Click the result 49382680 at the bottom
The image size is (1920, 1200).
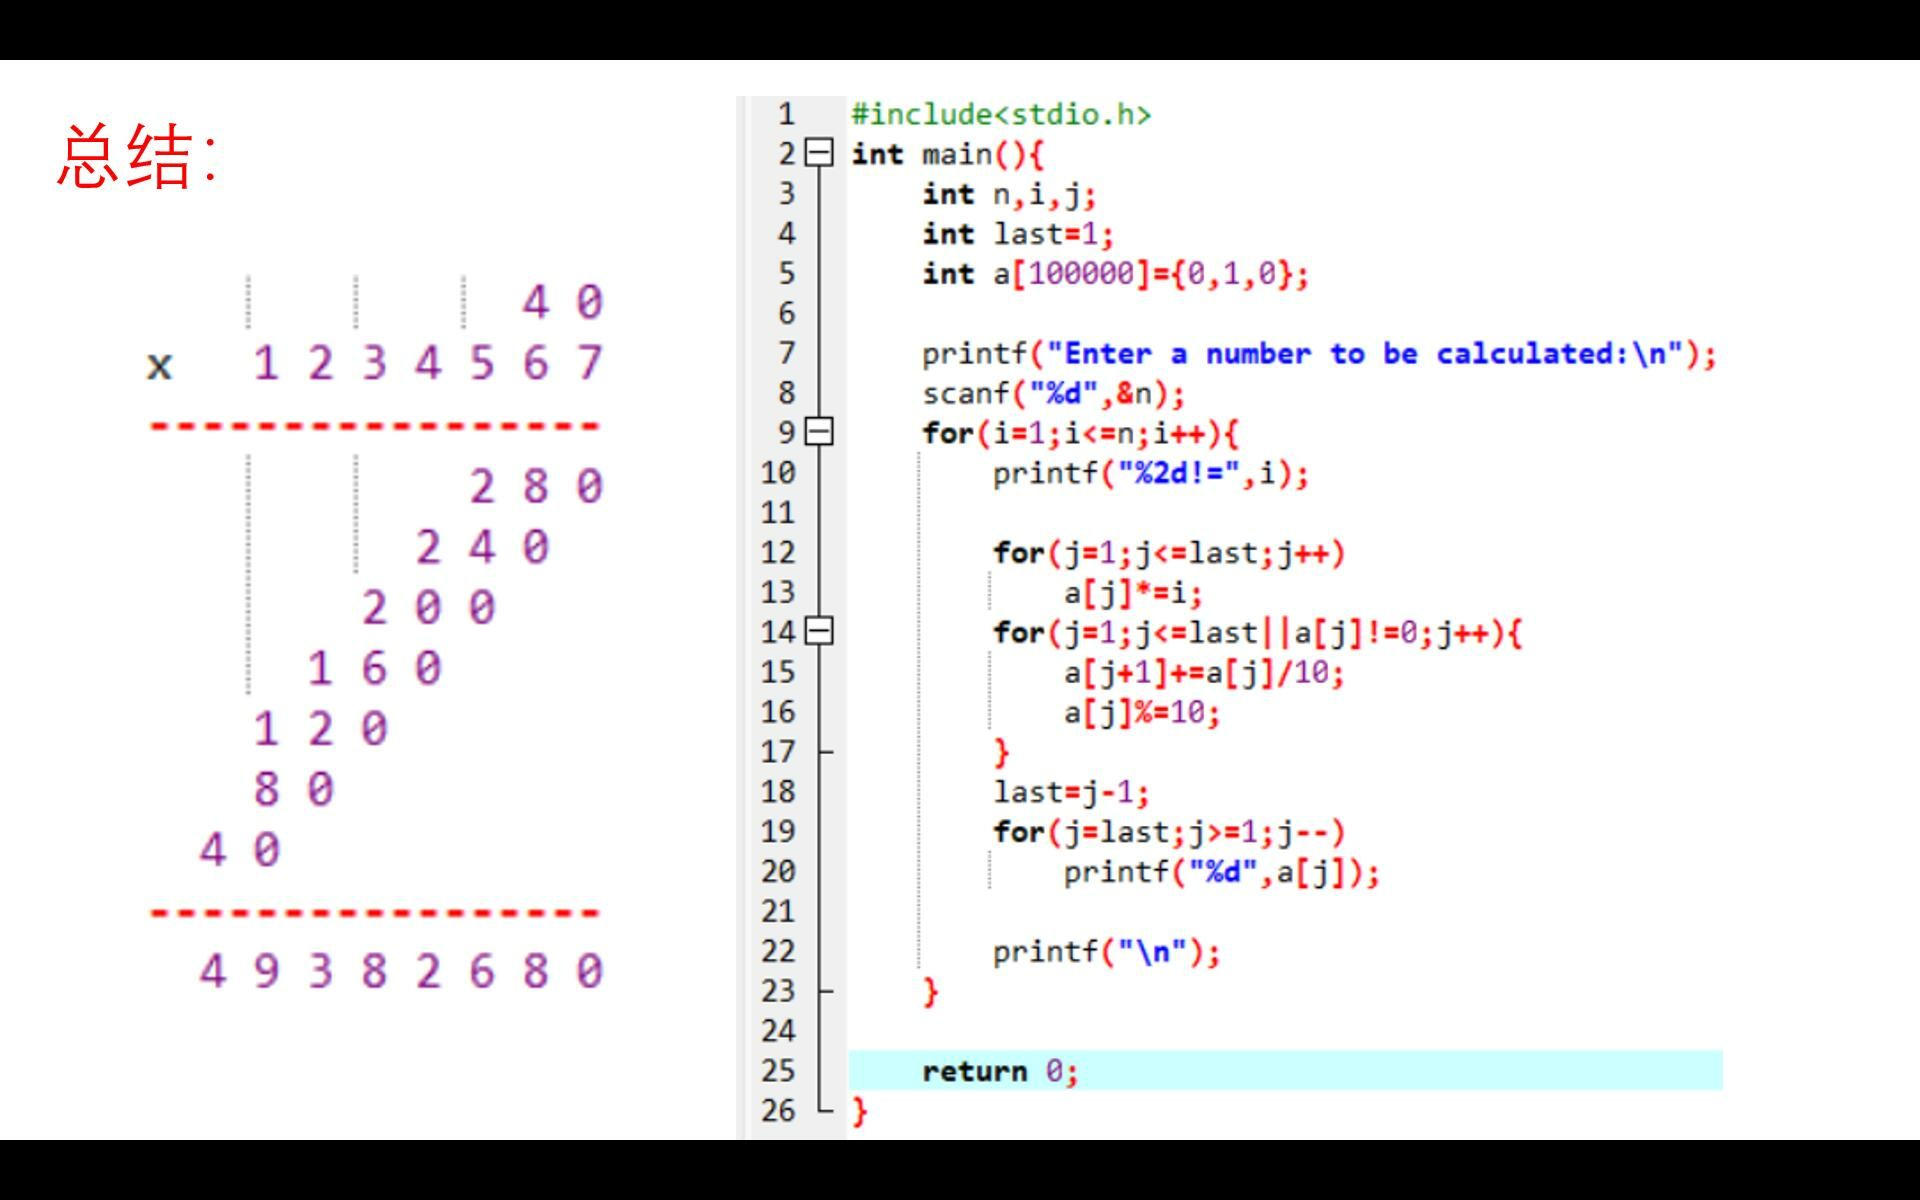400,971
